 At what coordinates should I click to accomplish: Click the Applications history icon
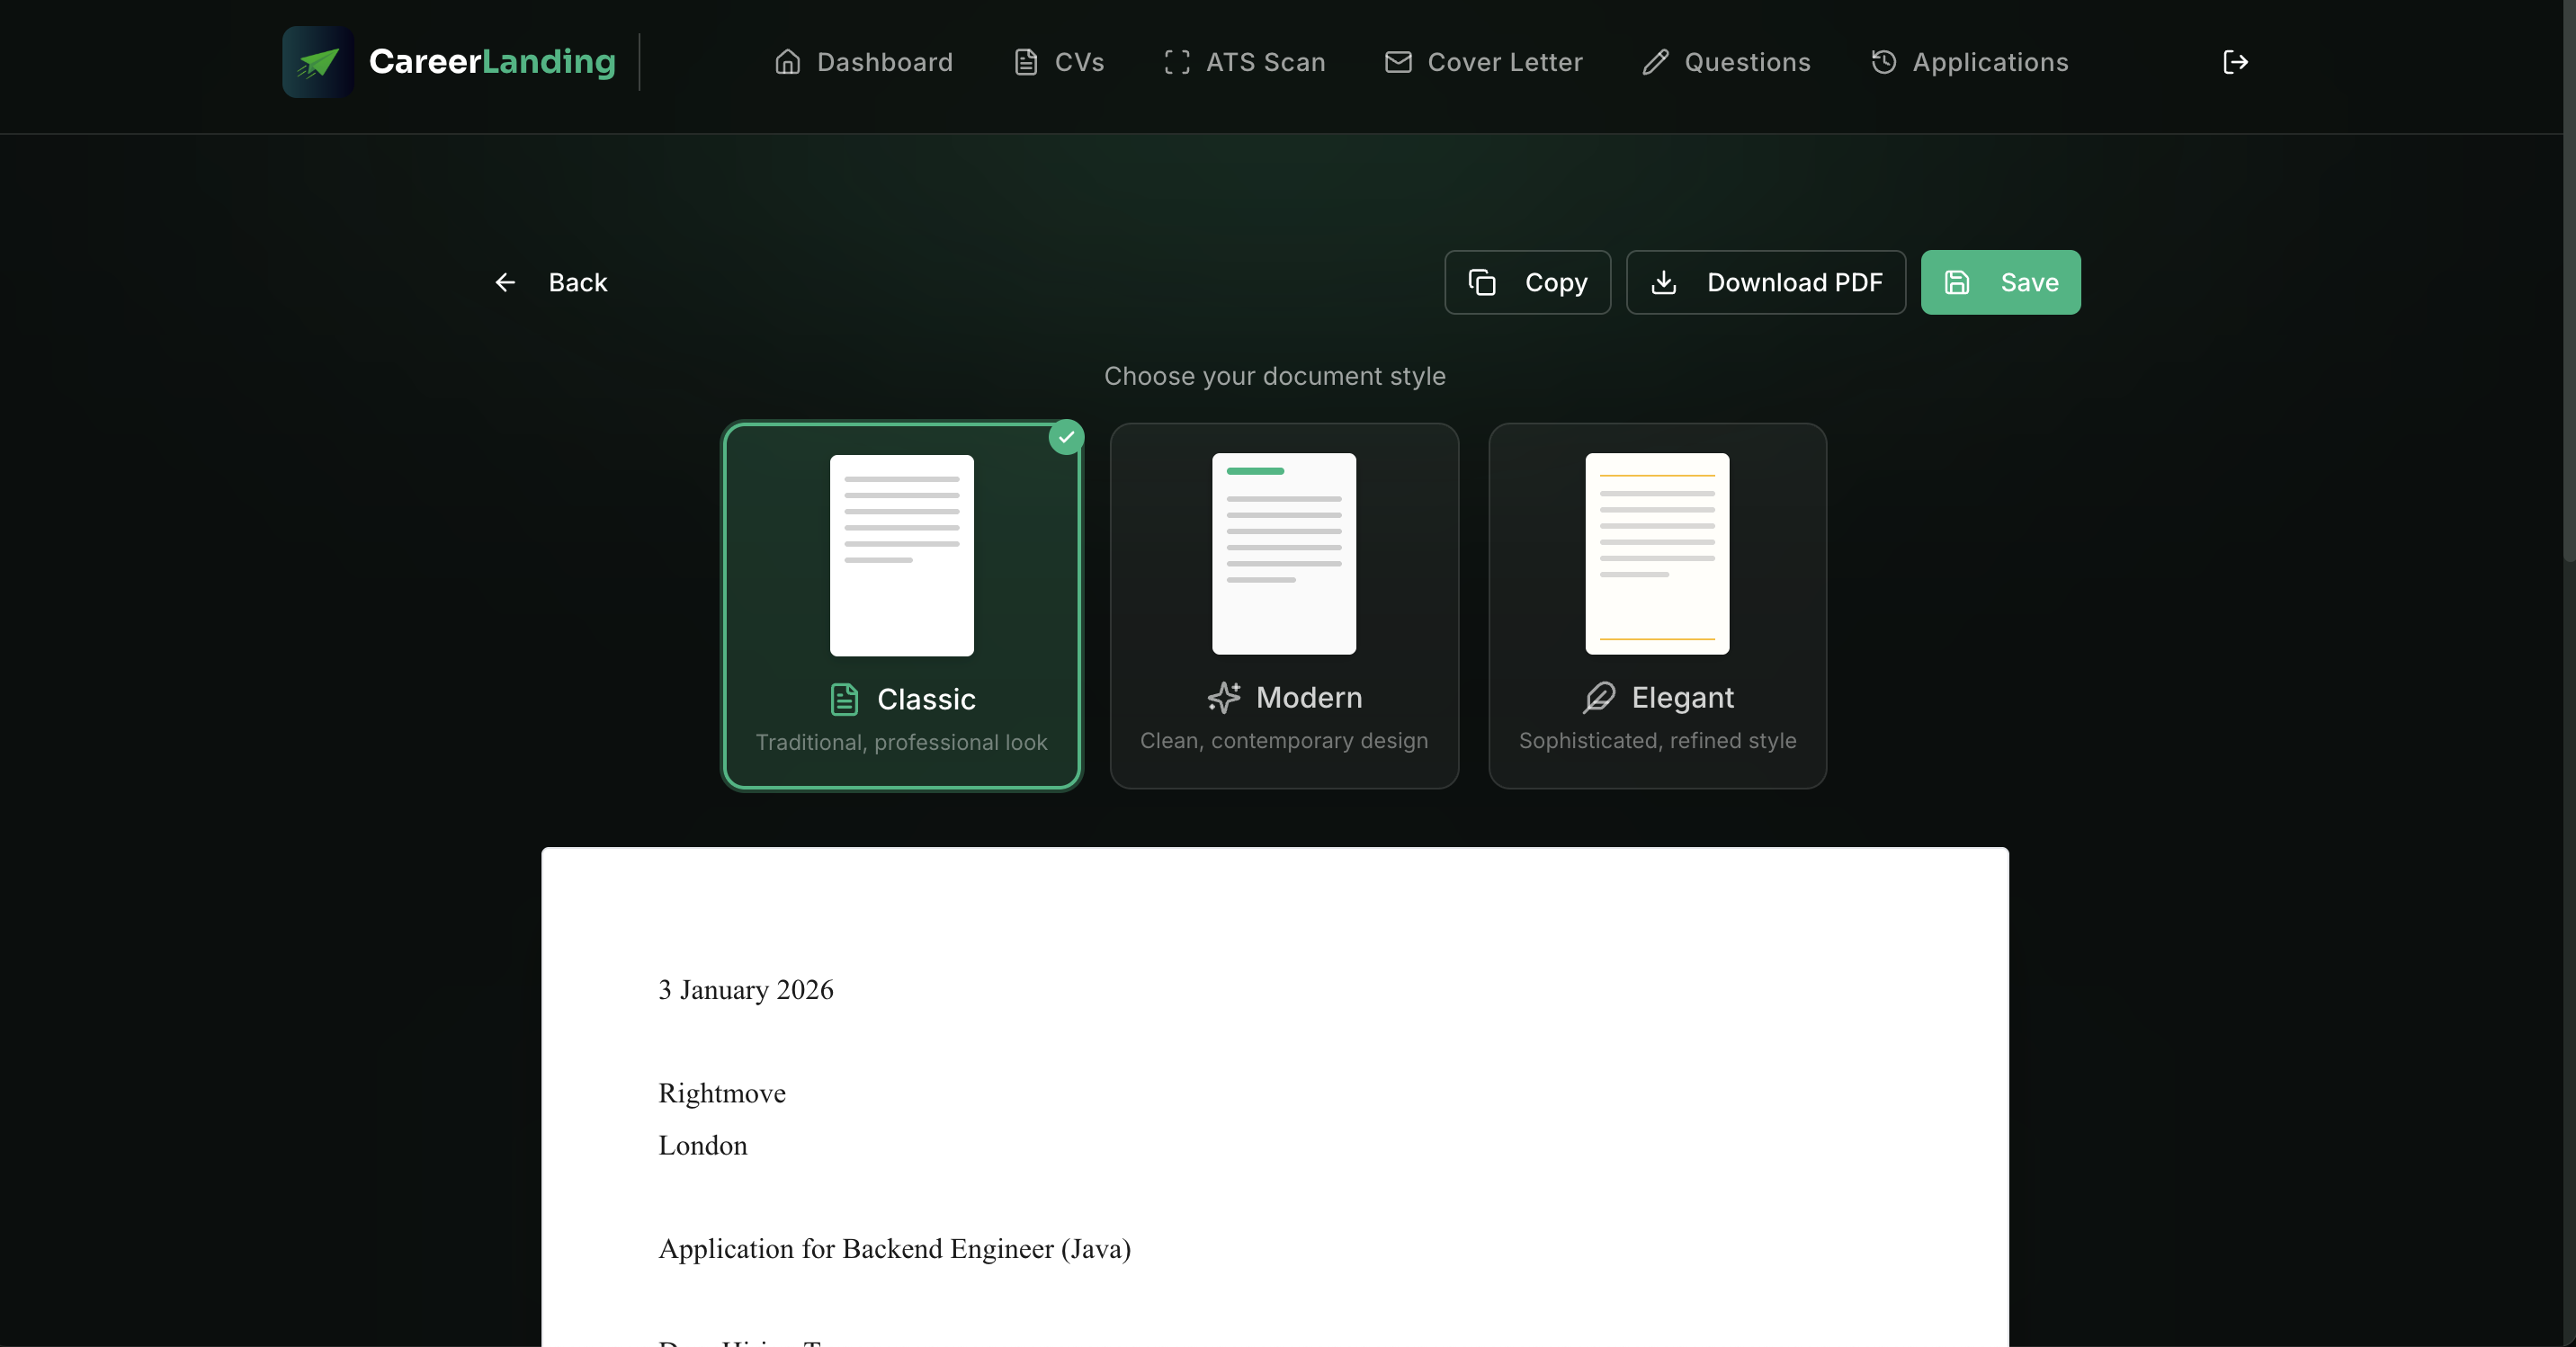(x=1883, y=62)
